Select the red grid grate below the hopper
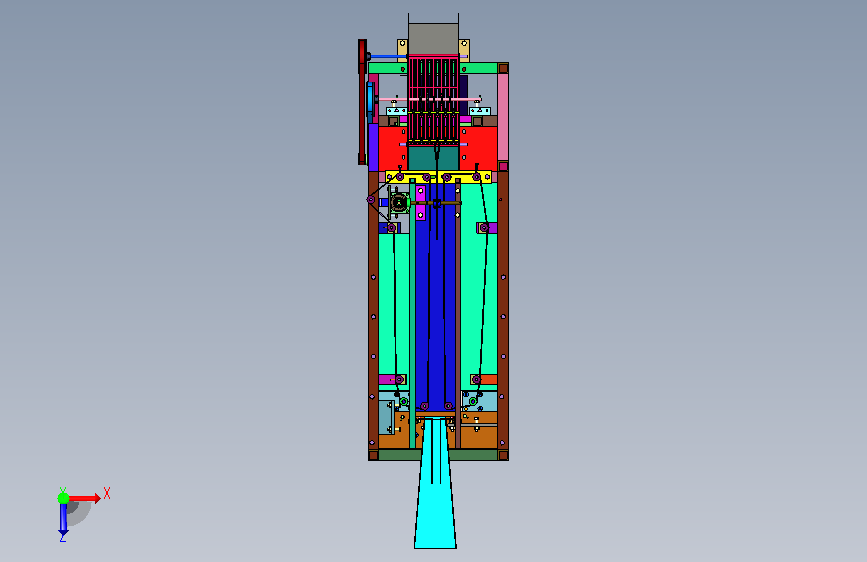867x562 pixels. (x=433, y=100)
